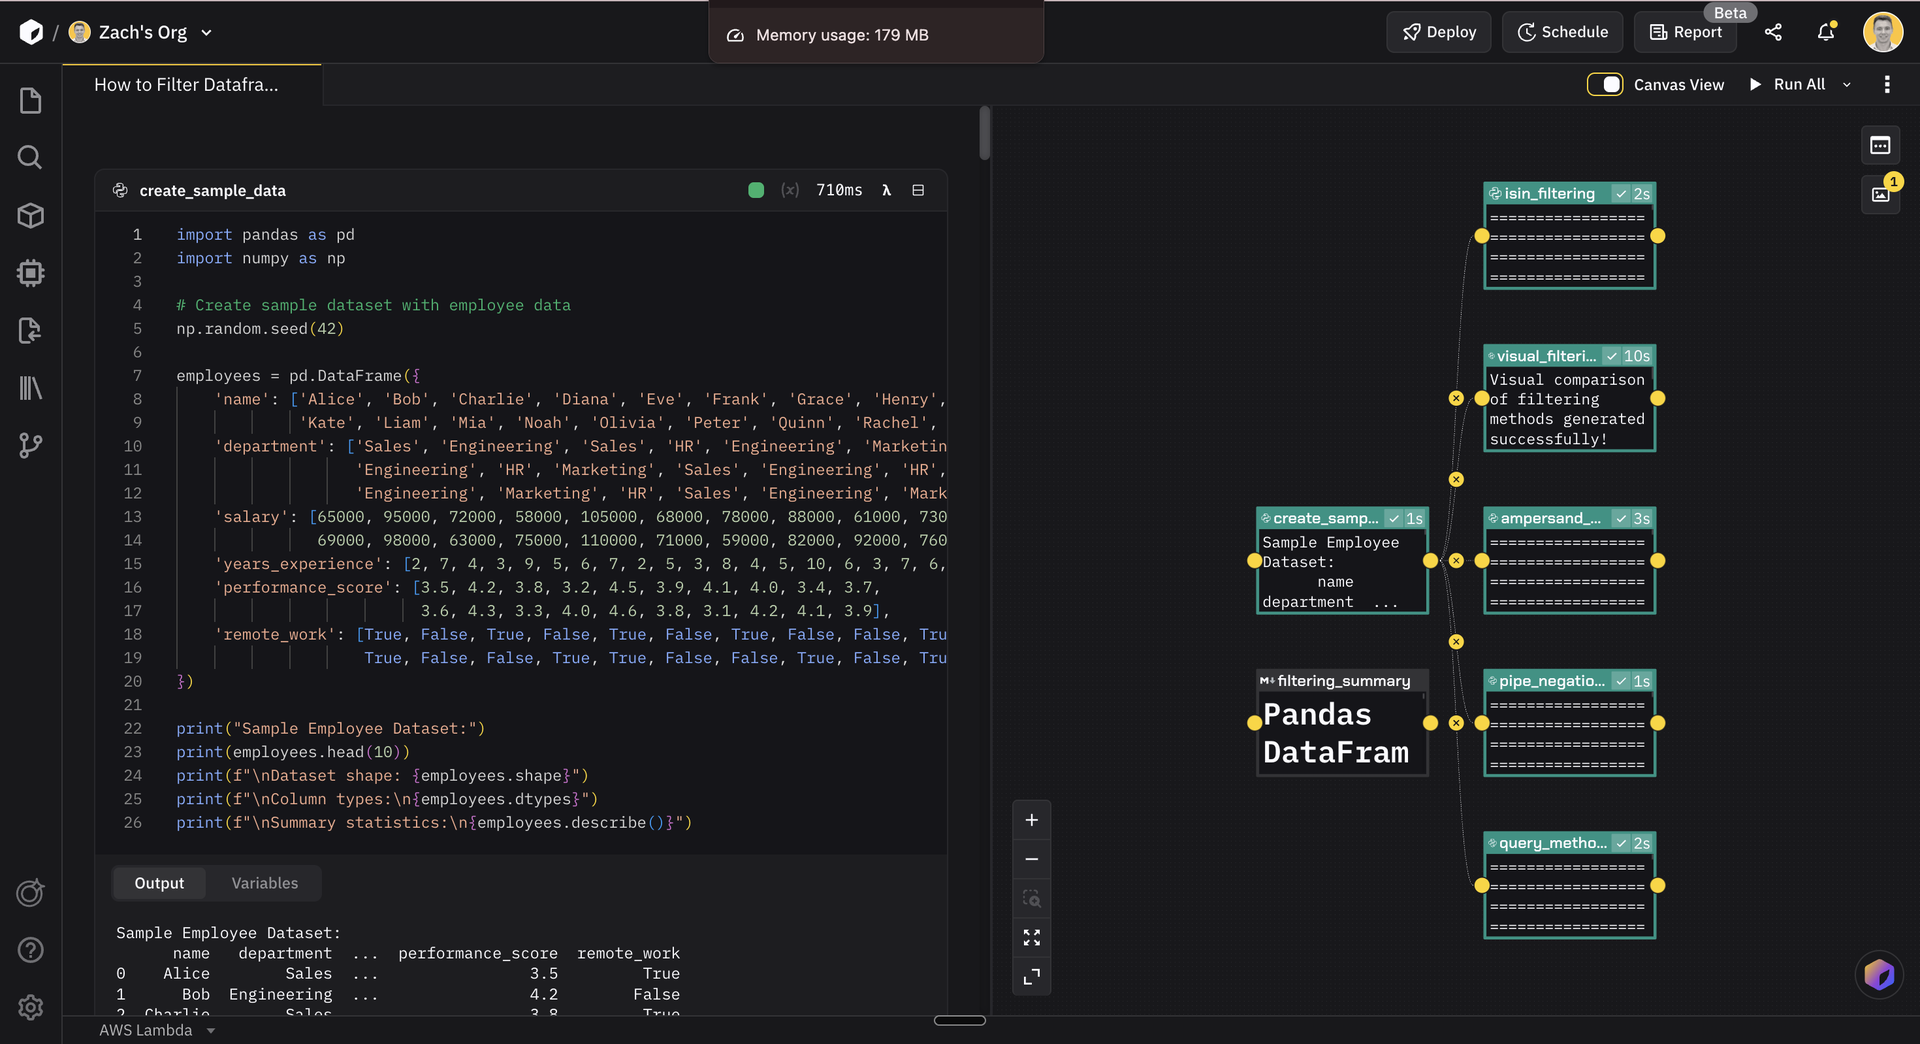
Task: Select the isin_filtering node on canvas
Action: click(1569, 236)
